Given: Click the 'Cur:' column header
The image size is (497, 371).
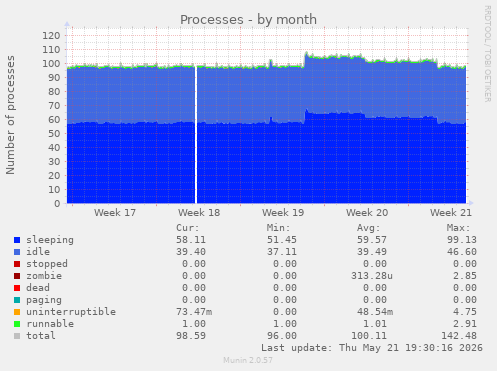Looking at the screenshot, I should click(188, 228).
